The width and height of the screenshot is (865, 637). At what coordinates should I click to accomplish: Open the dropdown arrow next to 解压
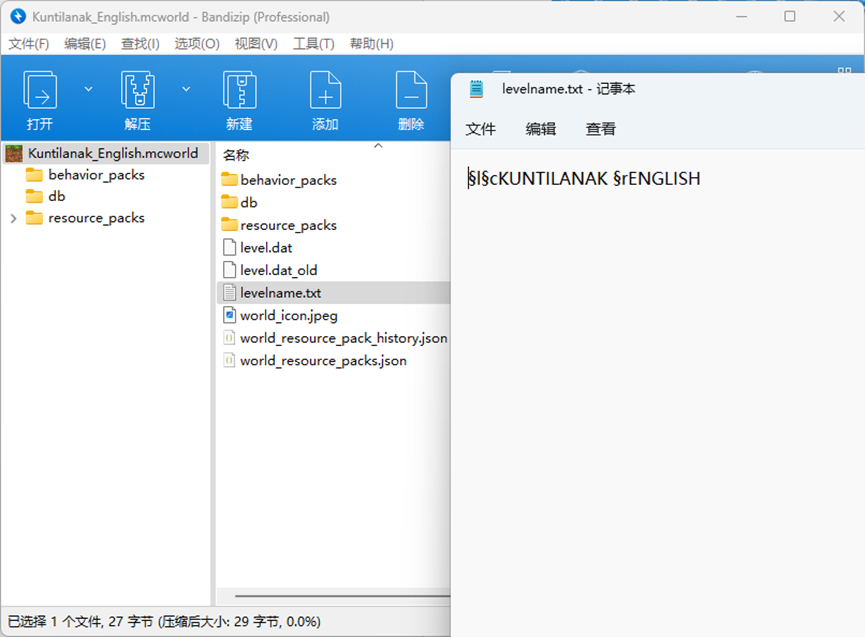[x=186, y=89]
